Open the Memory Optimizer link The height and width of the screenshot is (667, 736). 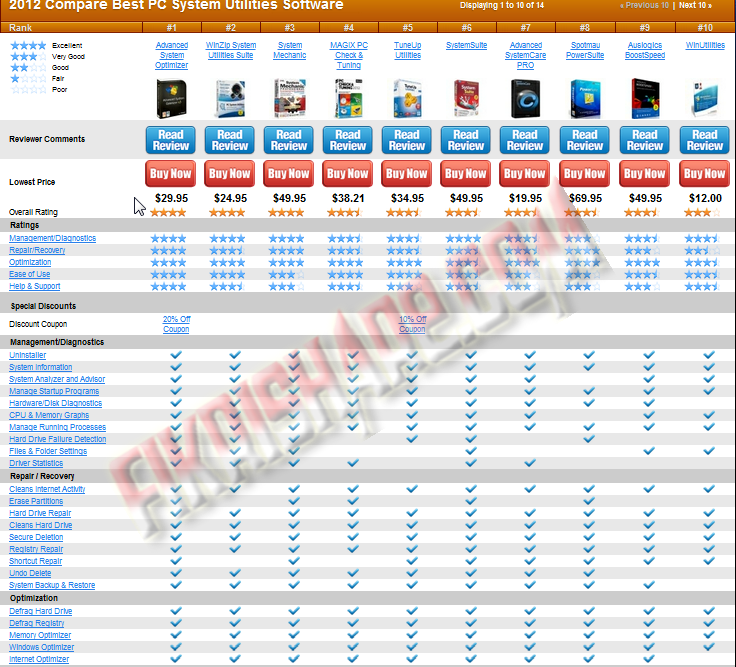tap(40, 635)
